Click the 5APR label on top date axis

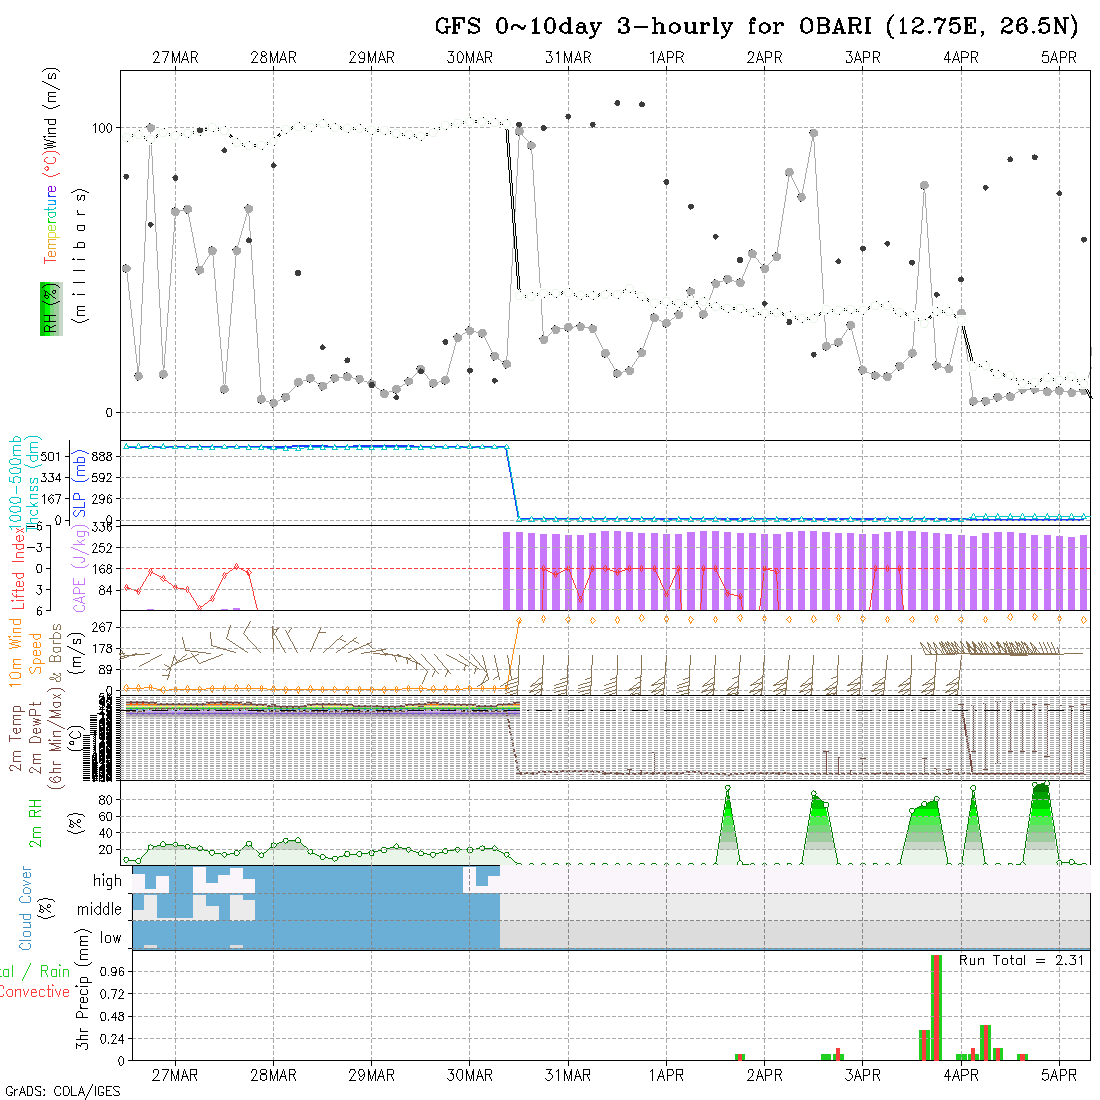[x=1059, y=58]
